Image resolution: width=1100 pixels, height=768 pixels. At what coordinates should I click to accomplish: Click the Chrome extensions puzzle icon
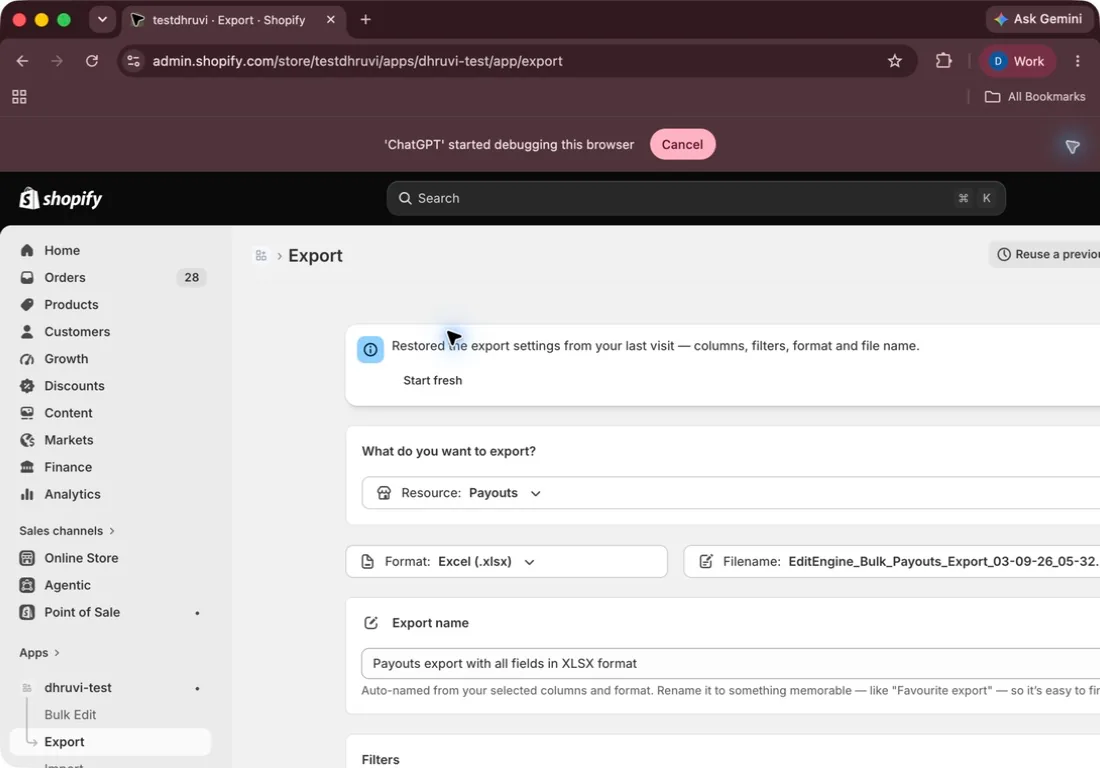point(944,61)
